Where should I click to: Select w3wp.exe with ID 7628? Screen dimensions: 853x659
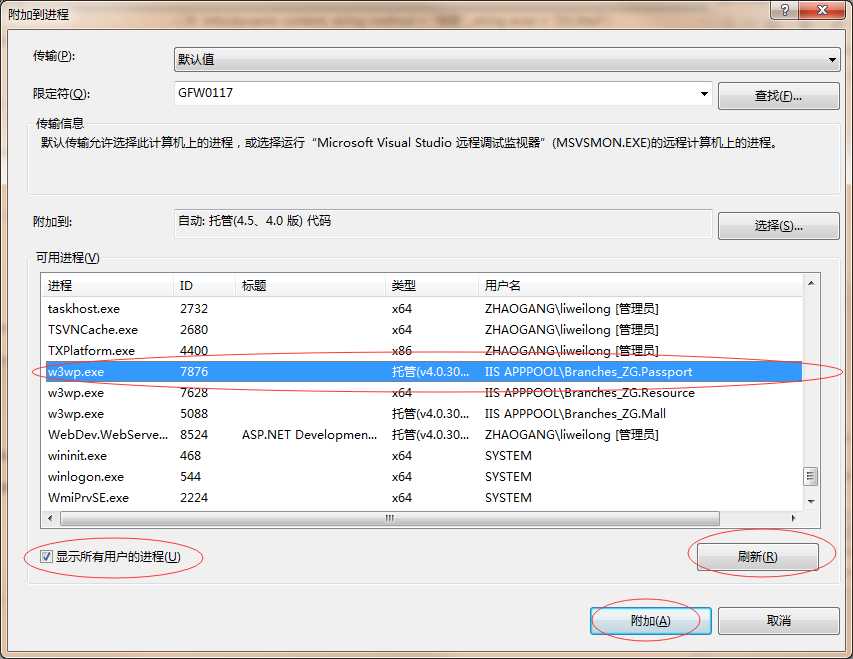point(423,393)
